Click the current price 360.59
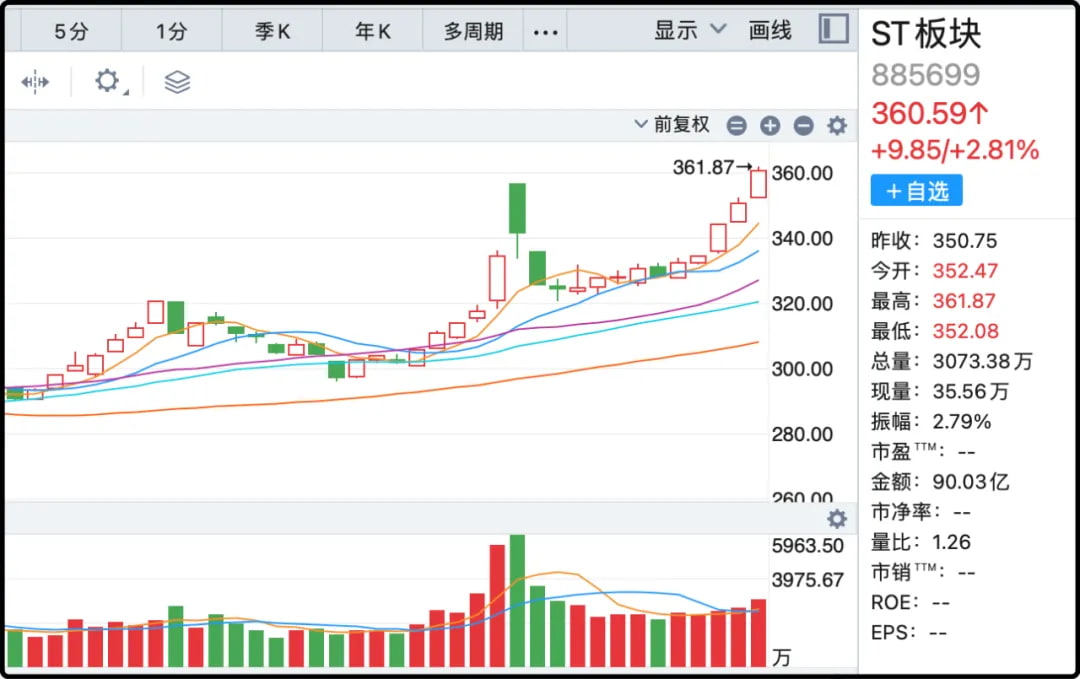This screenshot has height=679, width=1080. pos(930,113)
